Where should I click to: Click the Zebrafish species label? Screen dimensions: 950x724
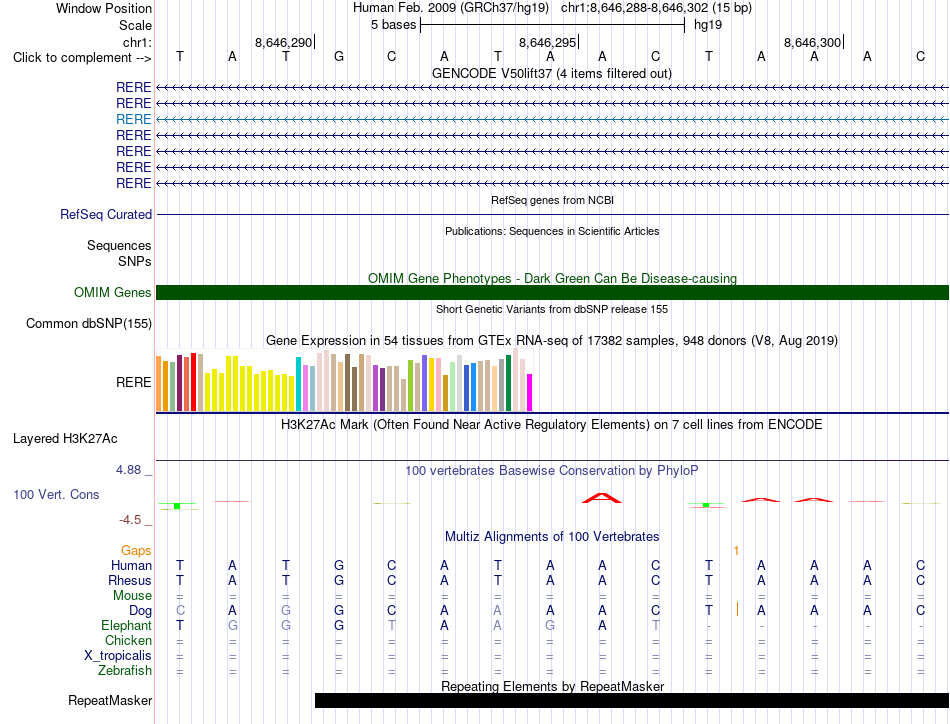[x=125, y=671]
